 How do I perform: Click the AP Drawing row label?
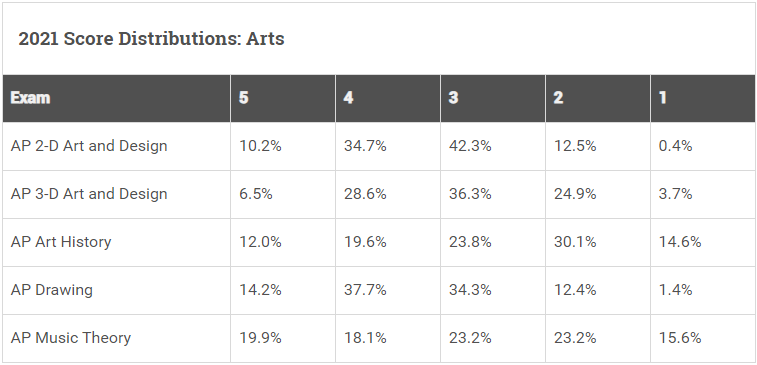pos(52,290)
